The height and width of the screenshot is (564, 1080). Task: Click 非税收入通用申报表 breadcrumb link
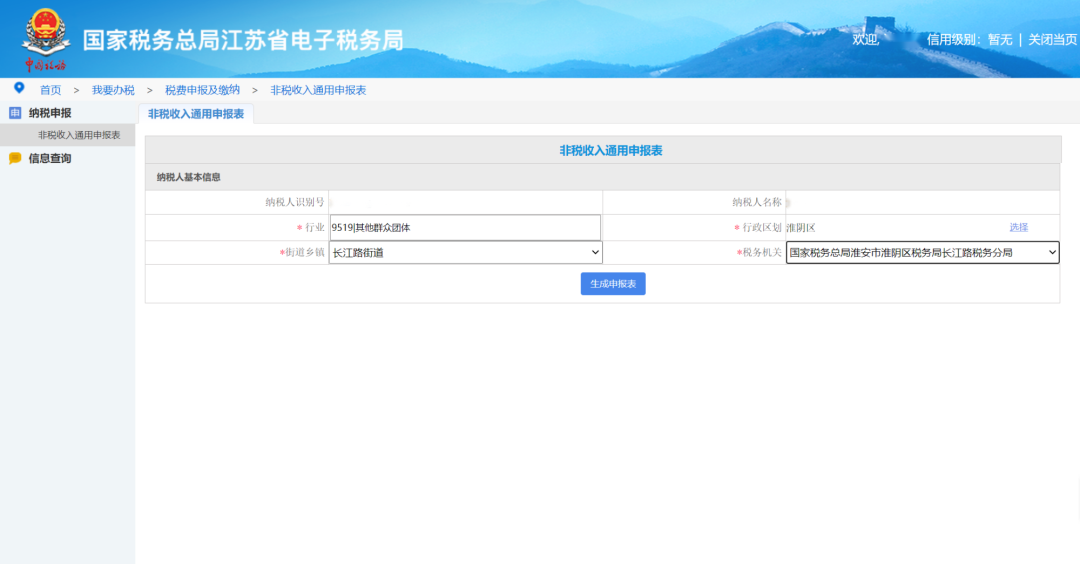click(x=318, y=90)
